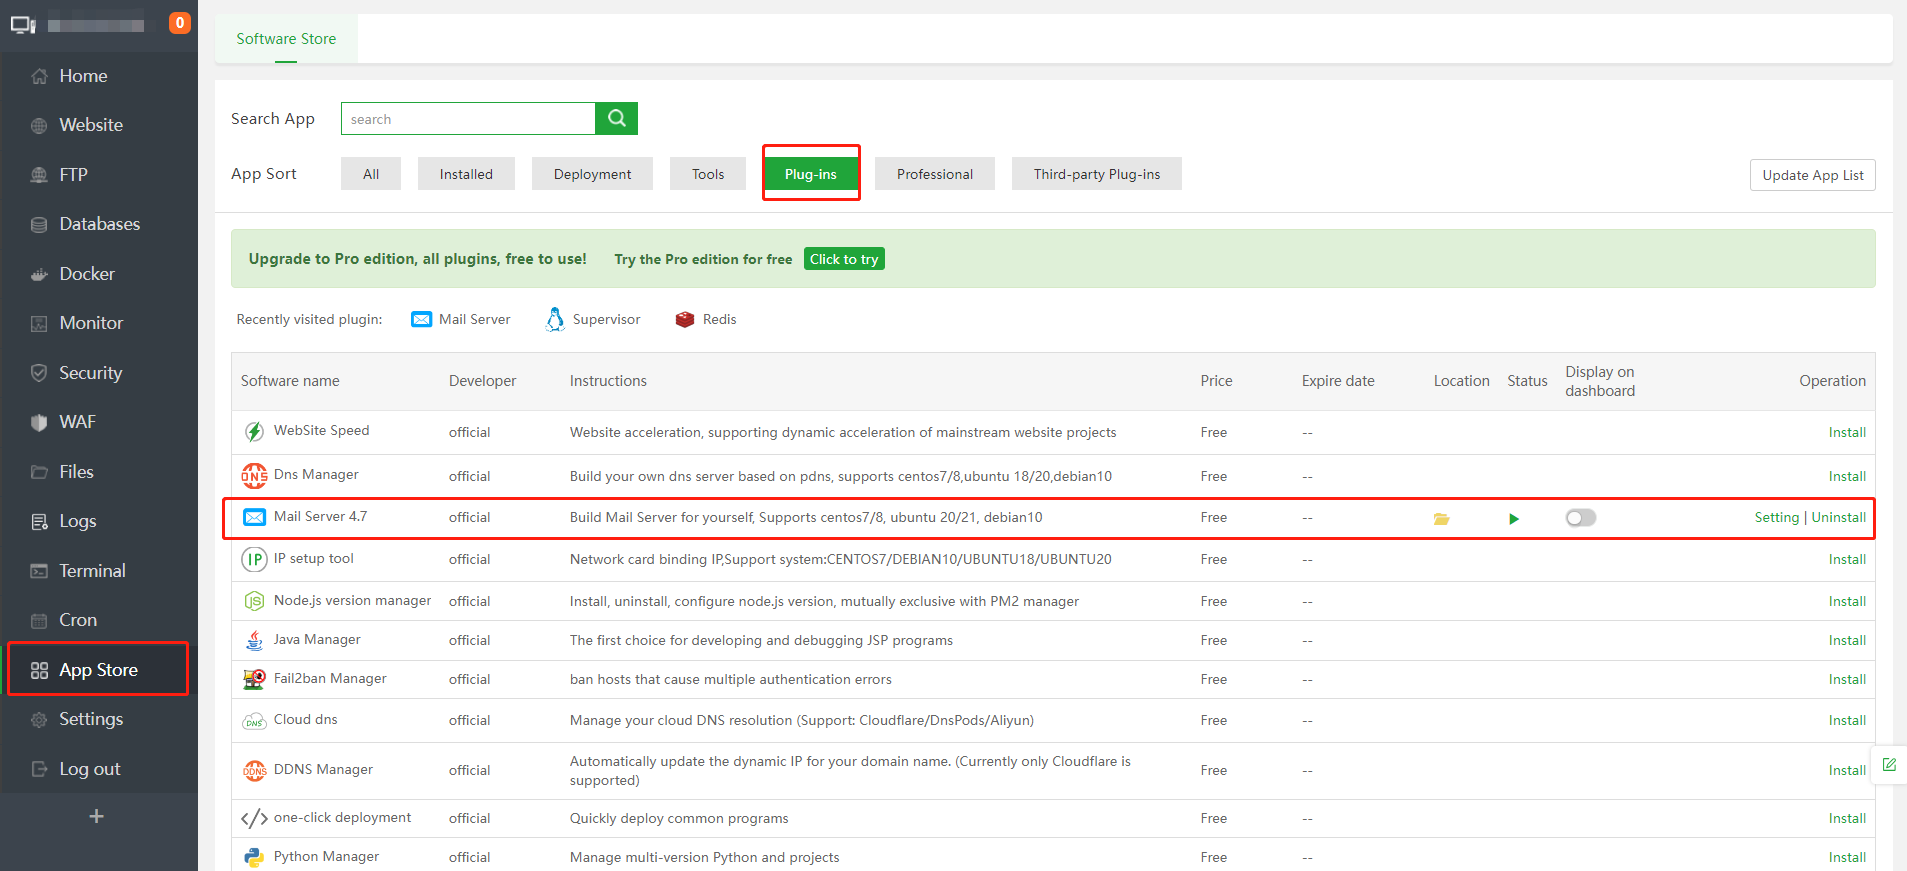Click the panel monitor logo icon
Viewport: 1907px width, 871px height.
pyautogui.click(x=23, y=25)
